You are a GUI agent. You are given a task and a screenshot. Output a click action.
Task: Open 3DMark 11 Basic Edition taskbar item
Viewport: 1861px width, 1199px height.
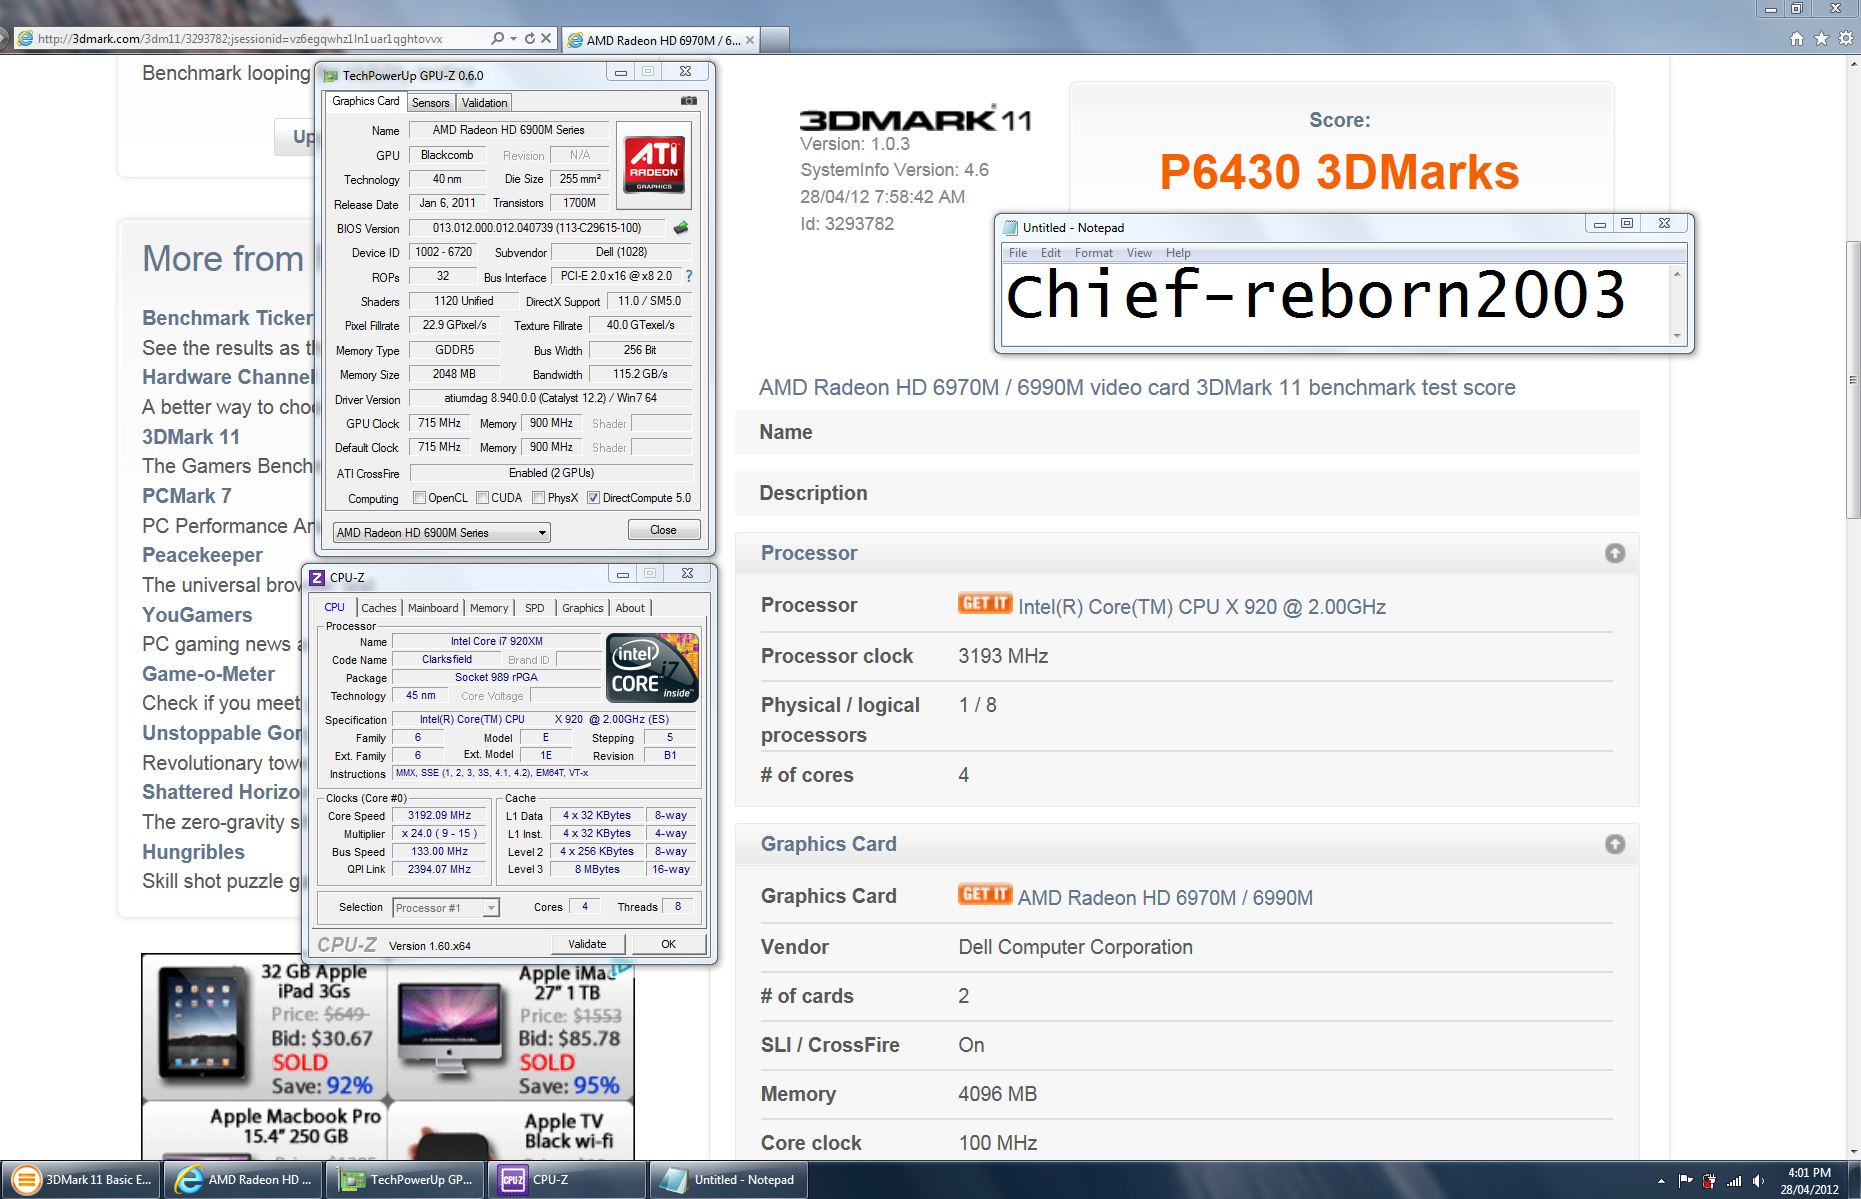[x=83, y=1179]
